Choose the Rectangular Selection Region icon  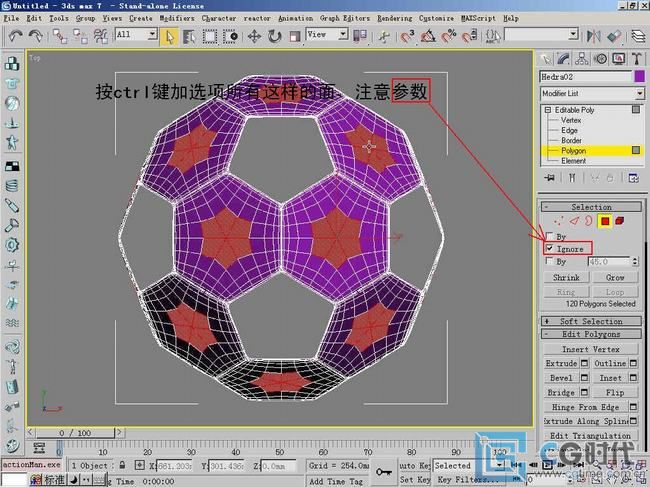[x=209, y=37]
